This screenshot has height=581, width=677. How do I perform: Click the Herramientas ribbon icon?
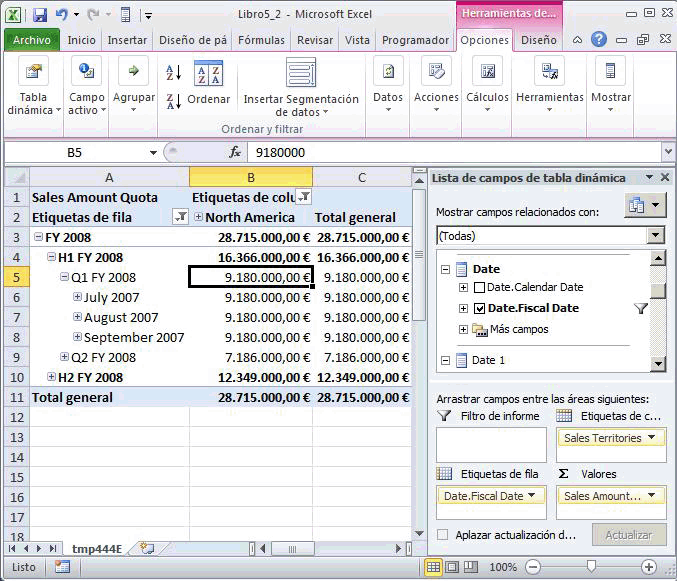point(549,74)
